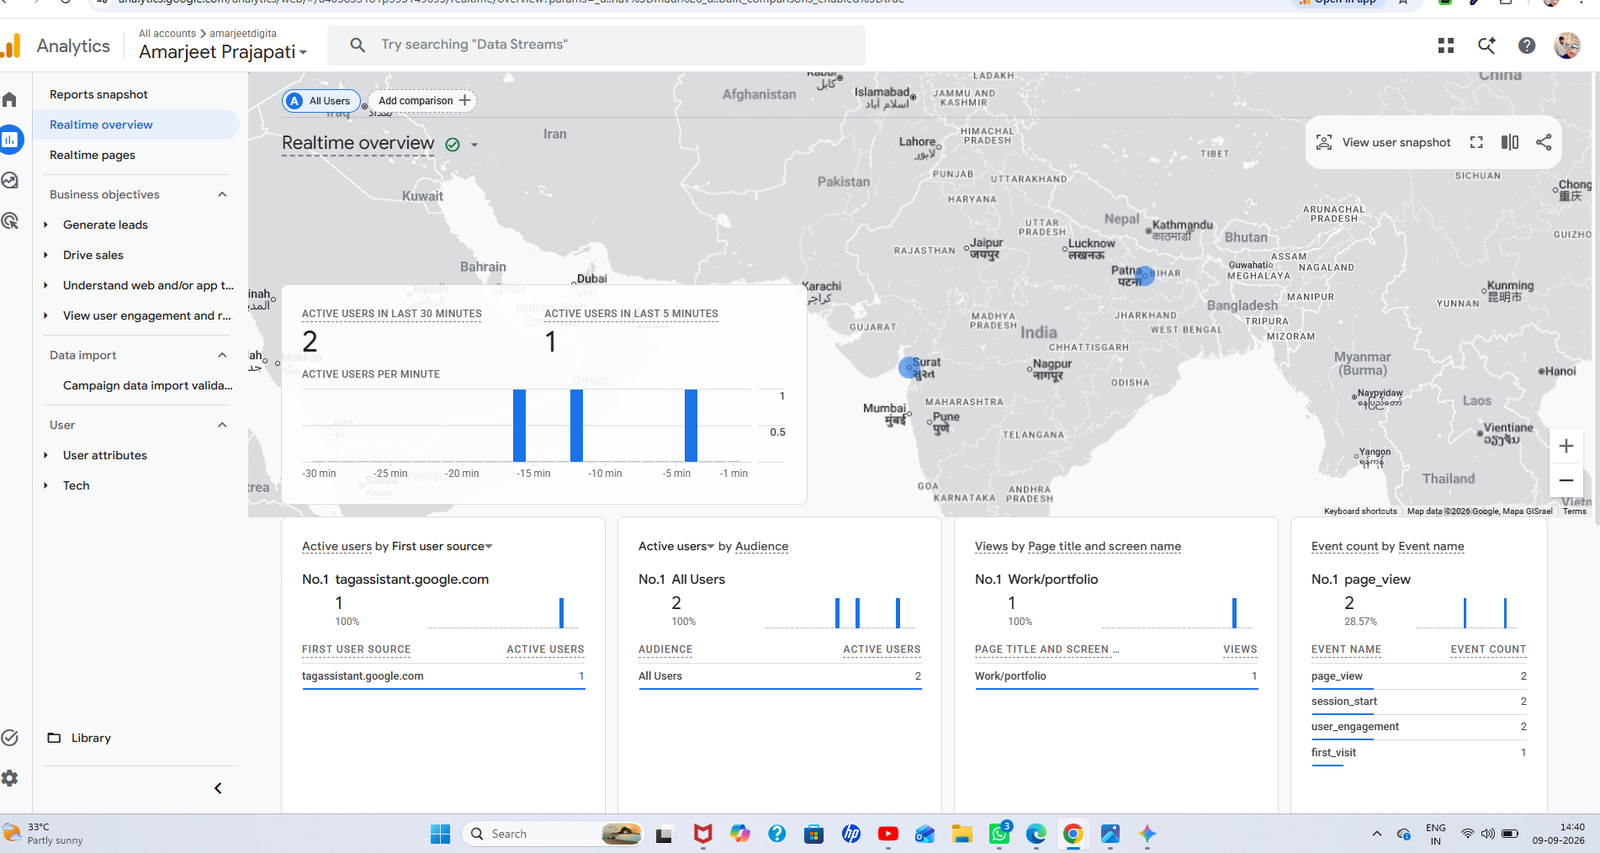Expand the Tech item

pos(46,485)
